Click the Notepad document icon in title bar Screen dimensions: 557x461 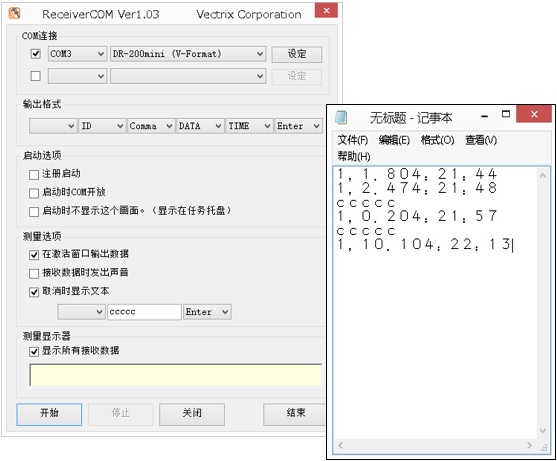pos(341,117)
